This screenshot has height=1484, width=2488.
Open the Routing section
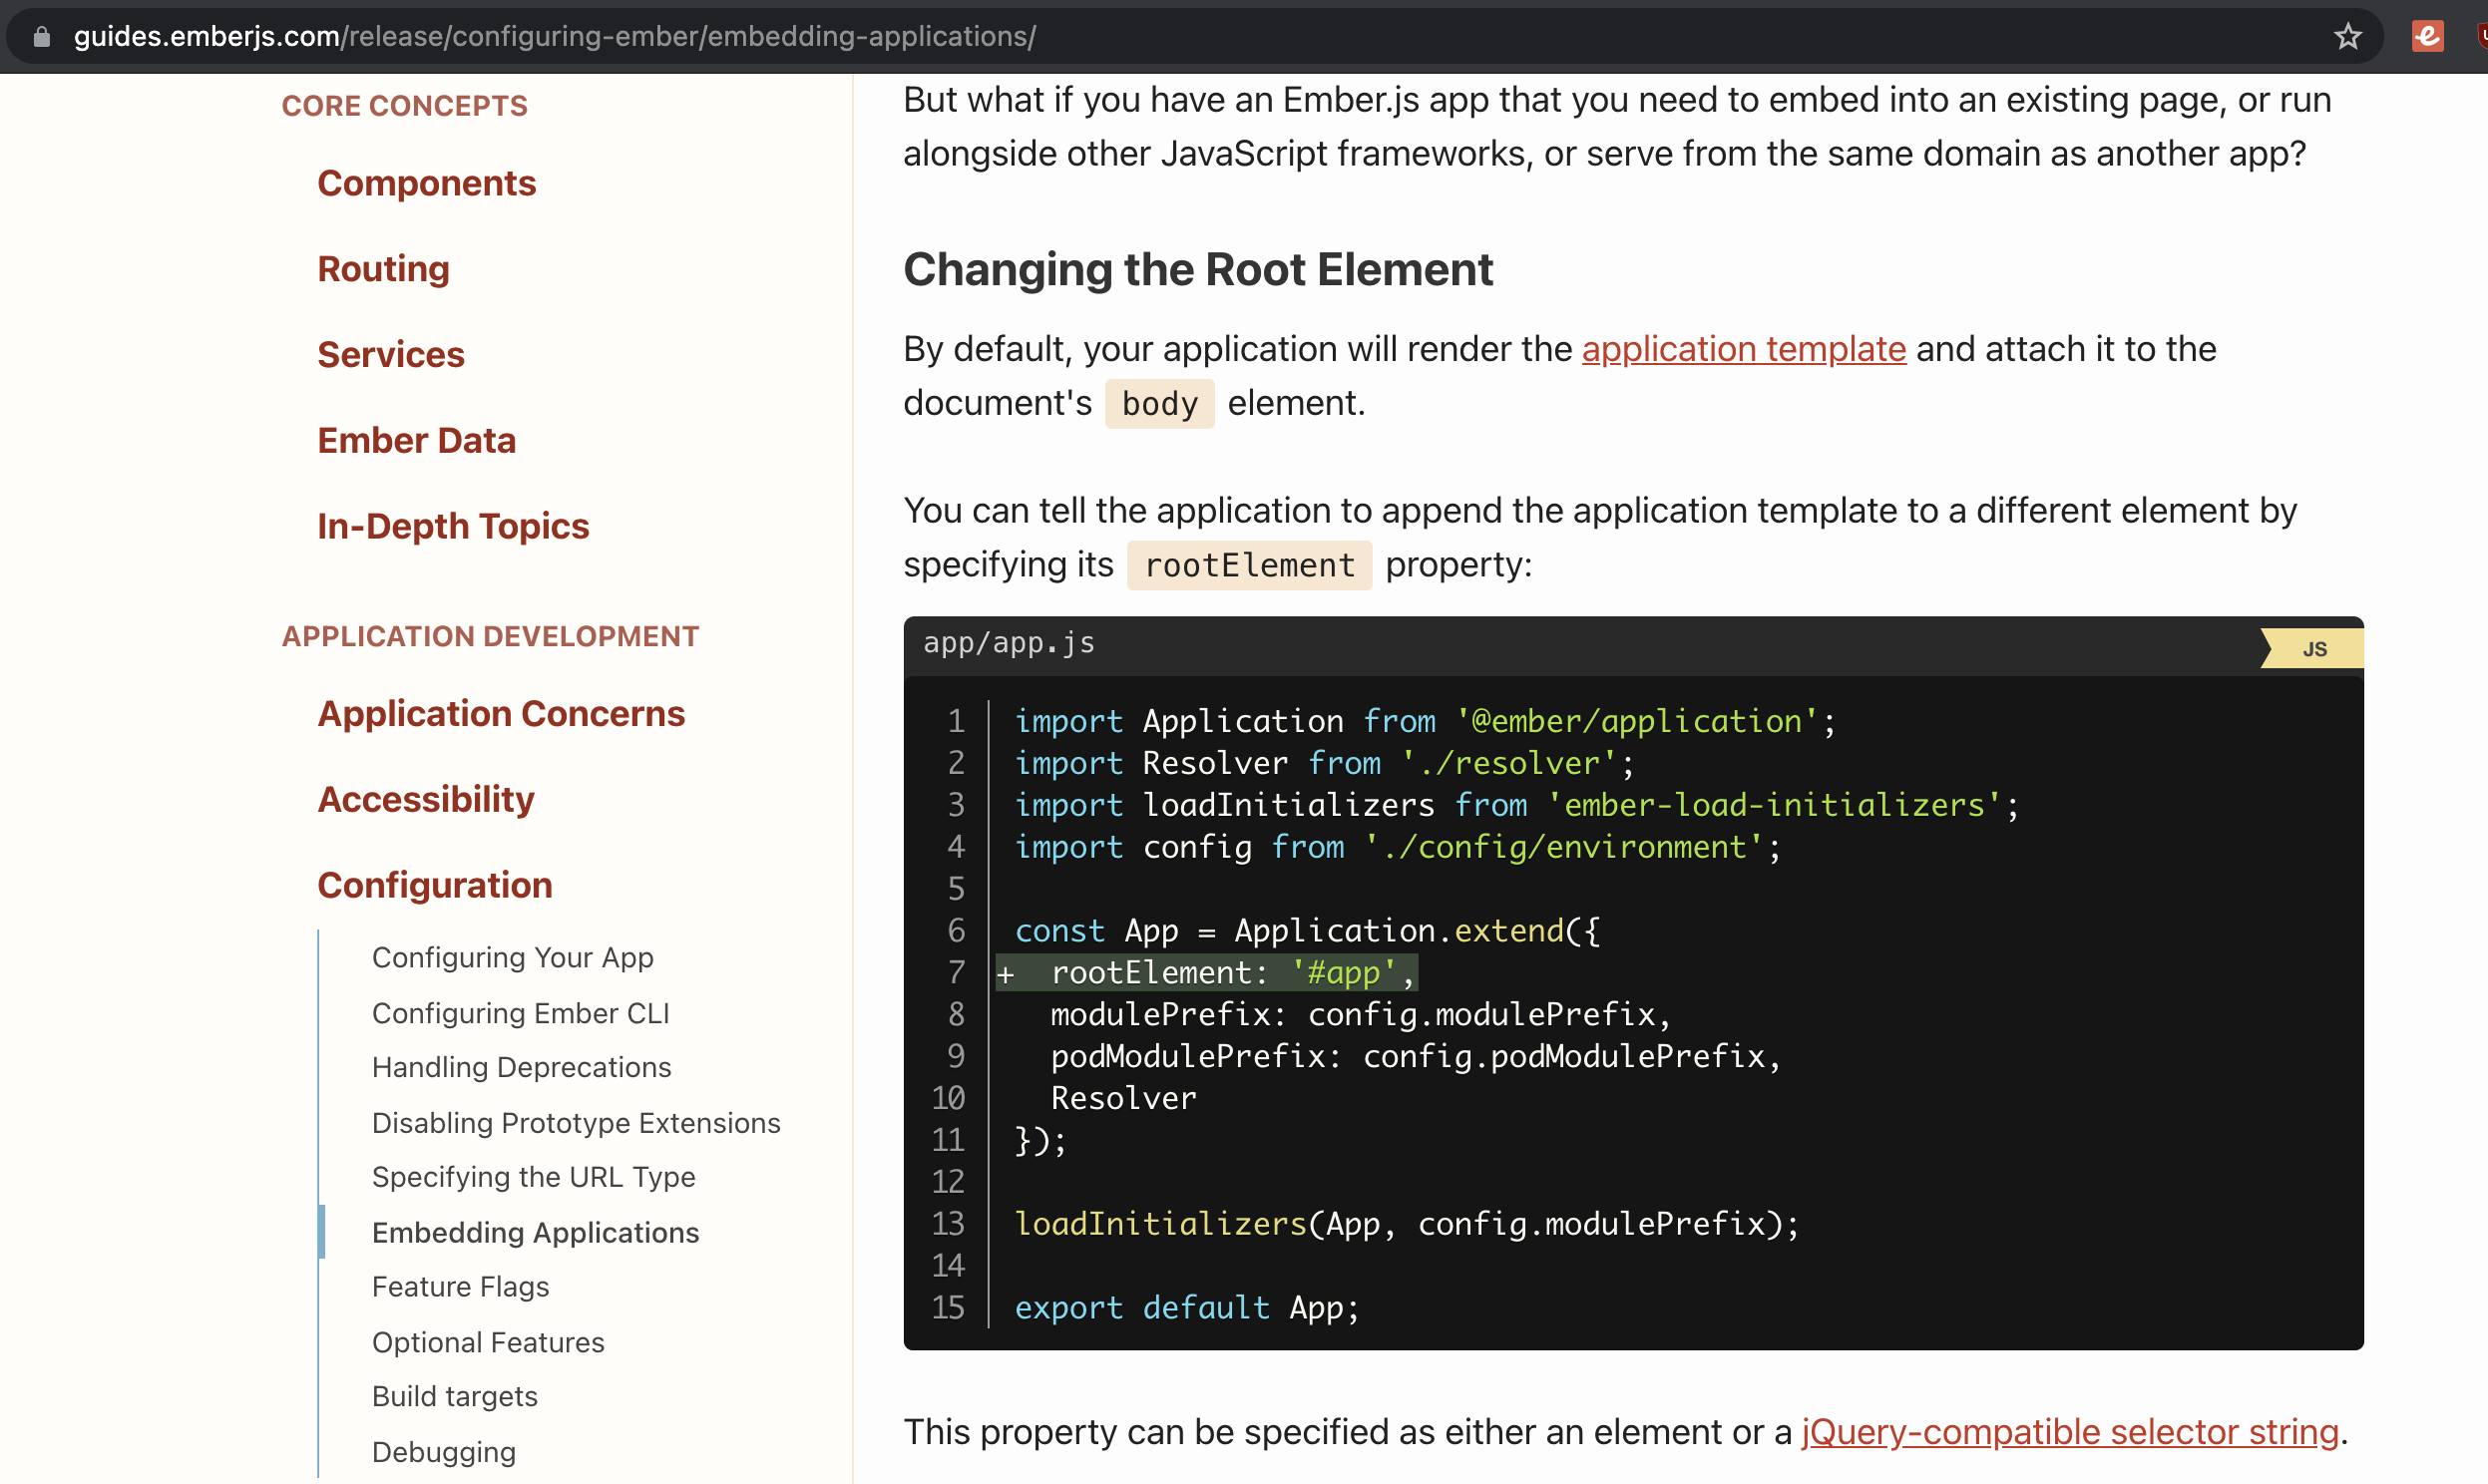click(x=383, y=268)
